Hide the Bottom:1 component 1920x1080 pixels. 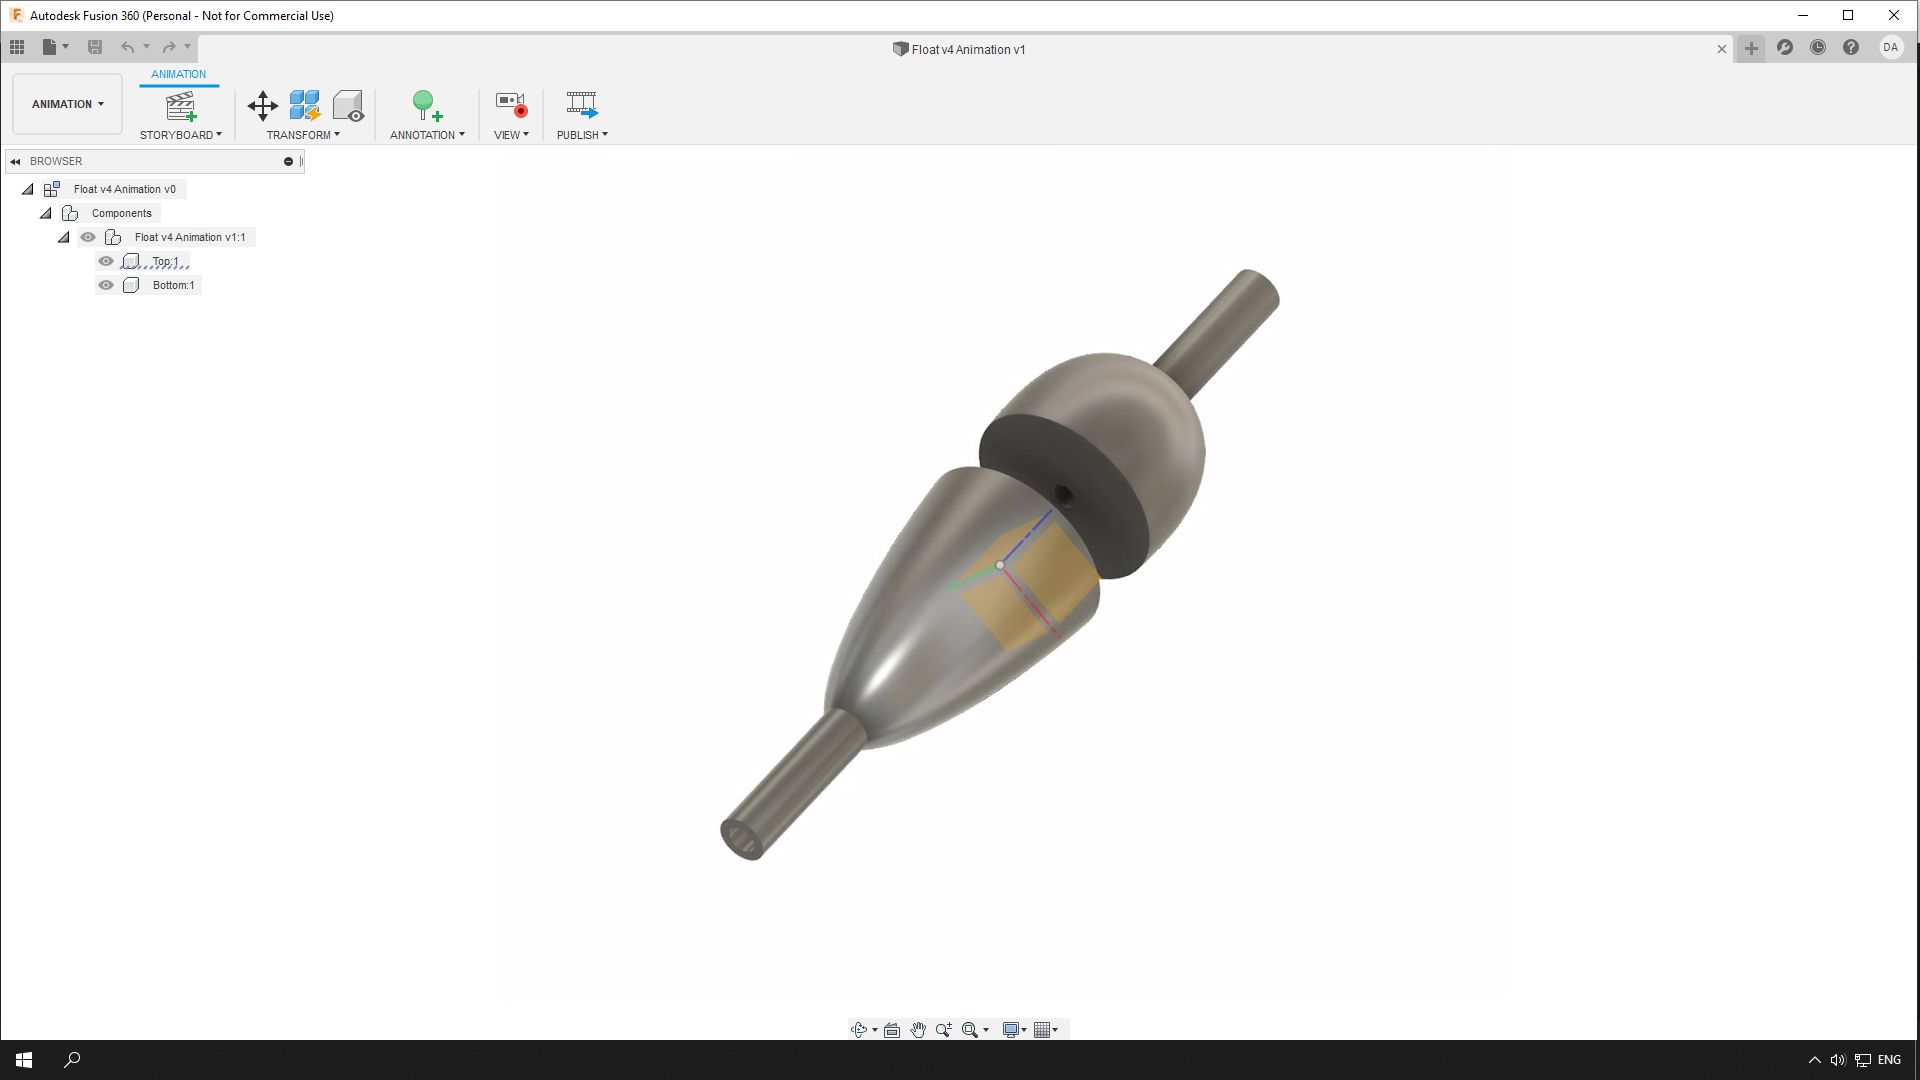pyautogui.click(x=106, y=285)
